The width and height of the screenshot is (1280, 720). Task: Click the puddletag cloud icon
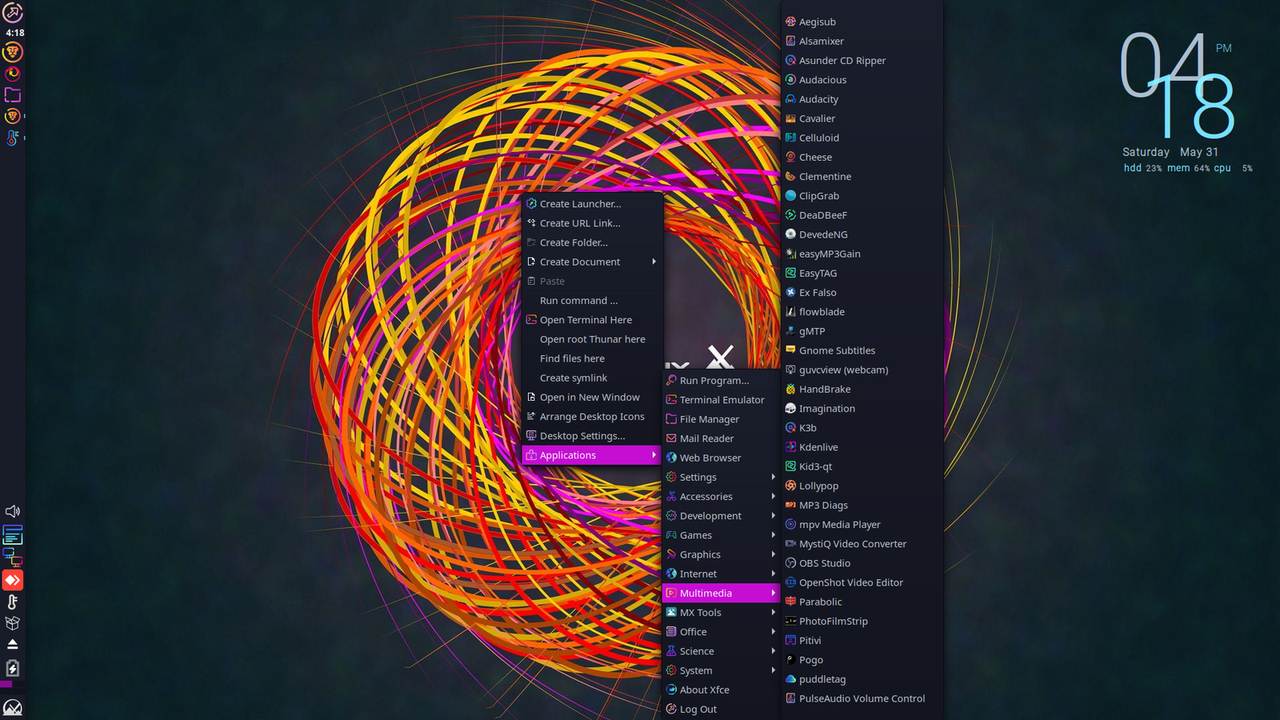[x=790, y=679]
